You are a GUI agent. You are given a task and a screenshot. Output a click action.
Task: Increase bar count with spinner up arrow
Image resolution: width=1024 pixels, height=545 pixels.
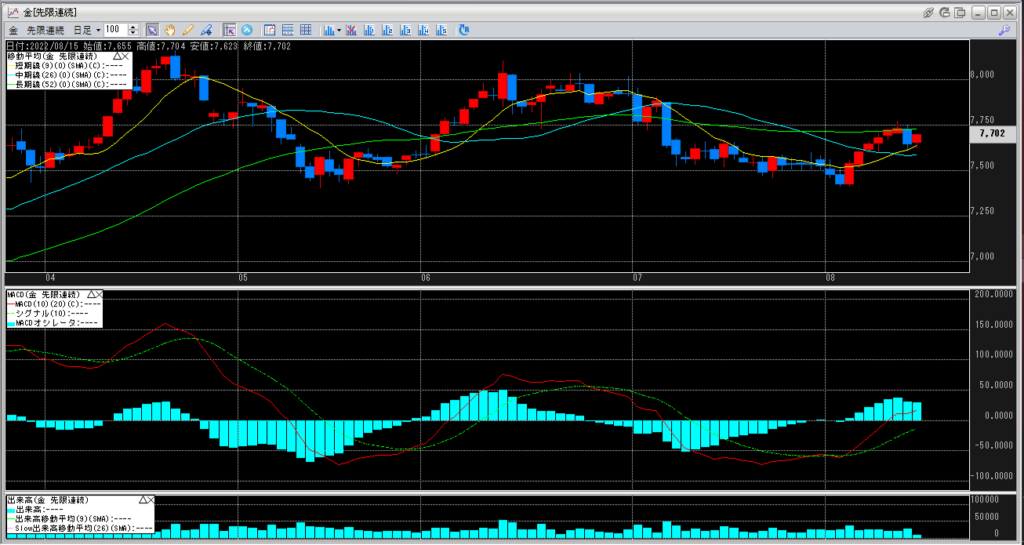point(135,27)
